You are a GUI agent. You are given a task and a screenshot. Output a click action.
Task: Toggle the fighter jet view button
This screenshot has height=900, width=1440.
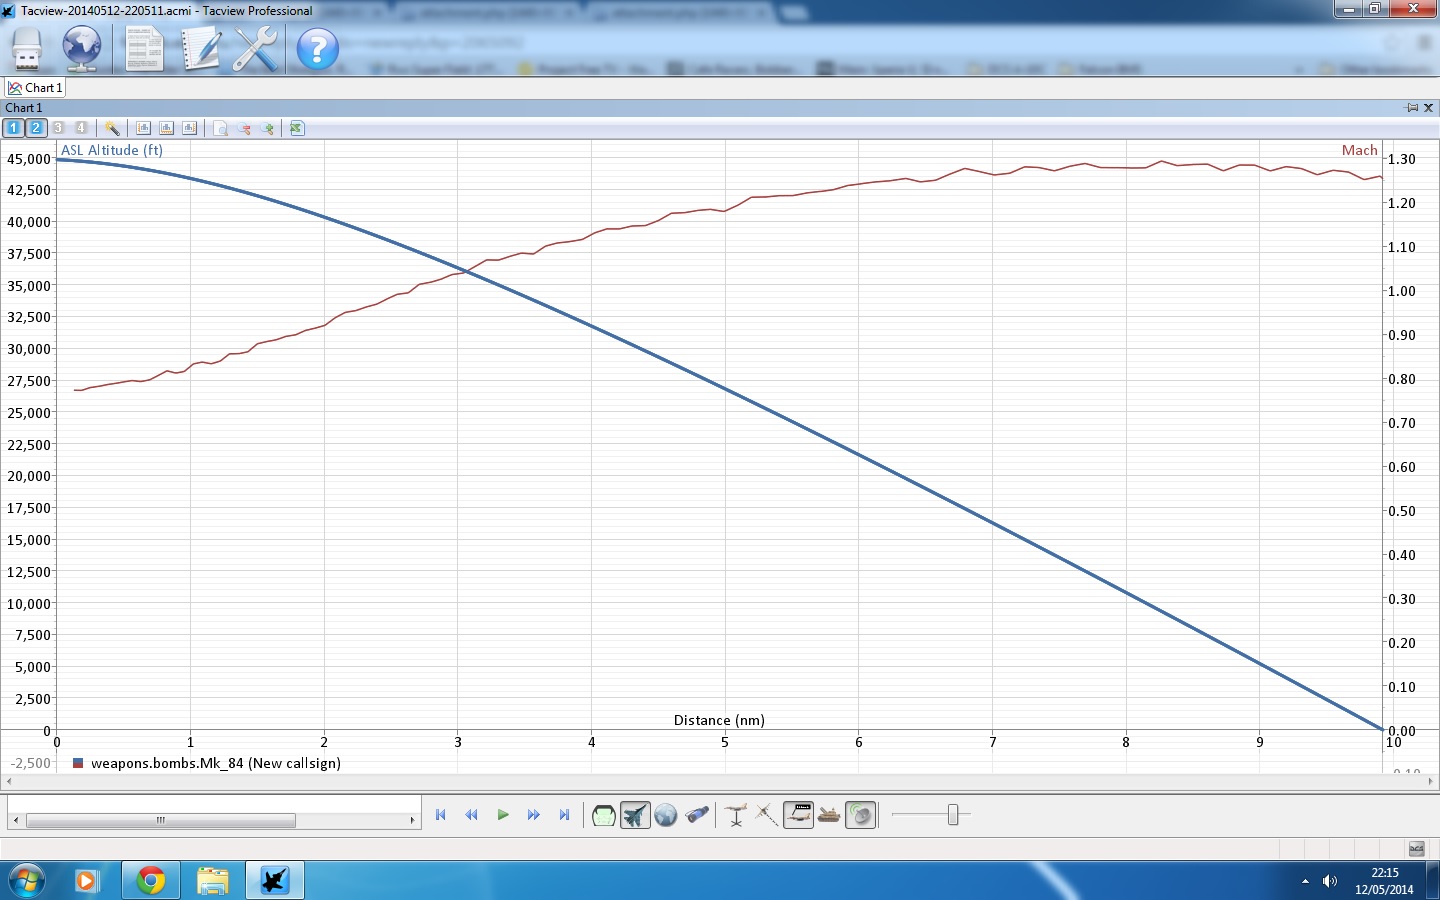[635, 816]
